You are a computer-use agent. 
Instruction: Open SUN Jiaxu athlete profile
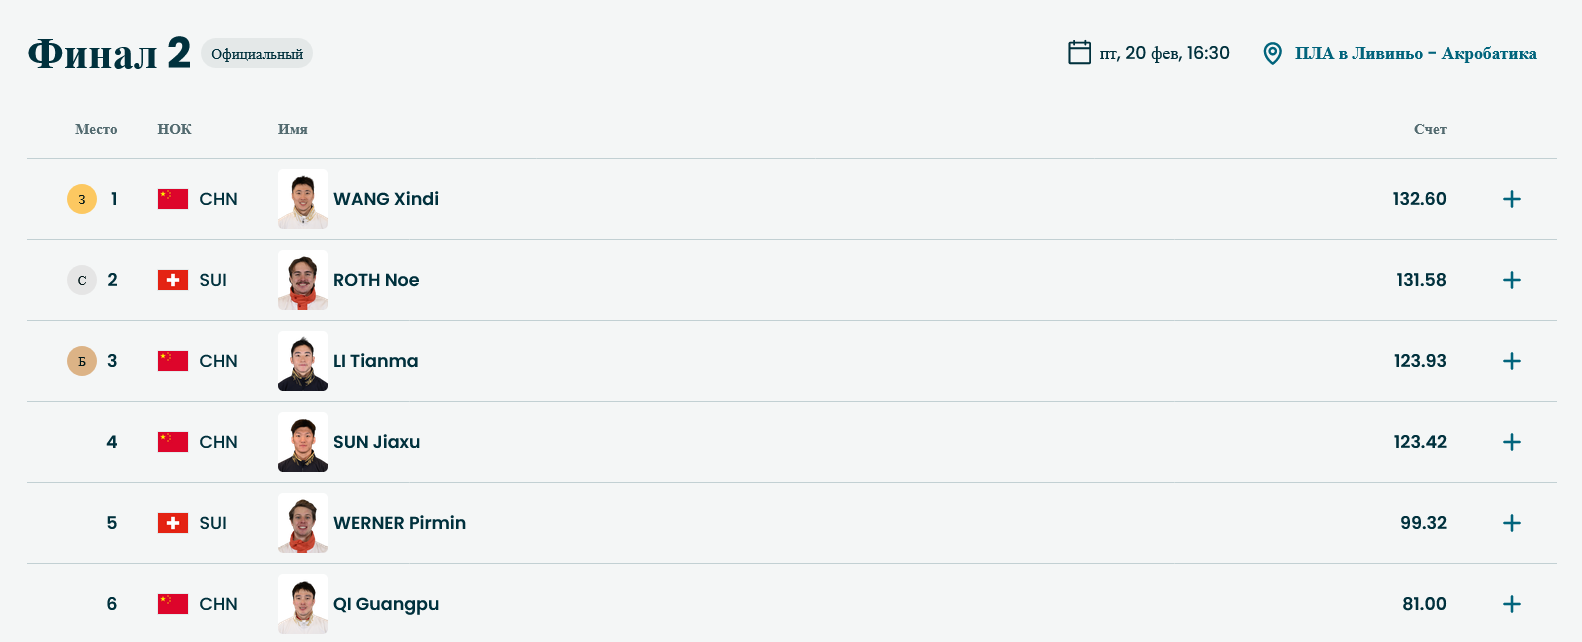pos(377,442)
